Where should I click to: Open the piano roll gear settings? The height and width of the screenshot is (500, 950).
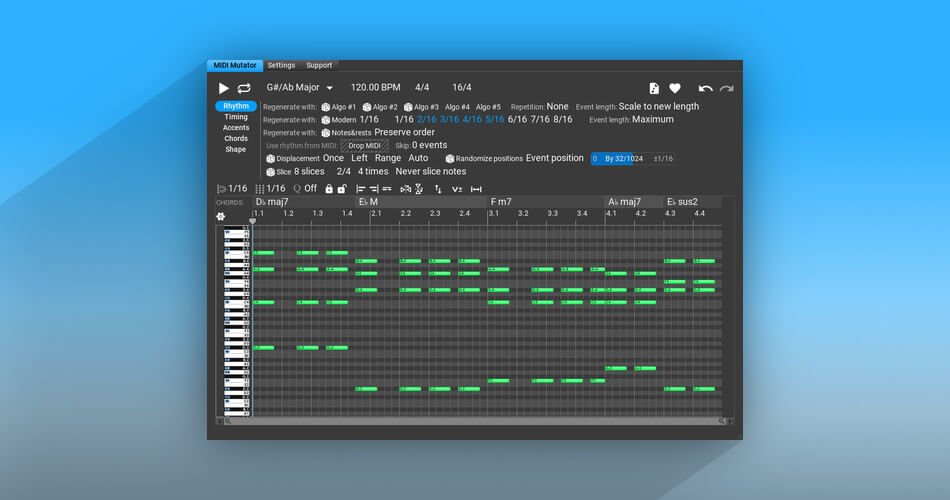click(221, 216)
